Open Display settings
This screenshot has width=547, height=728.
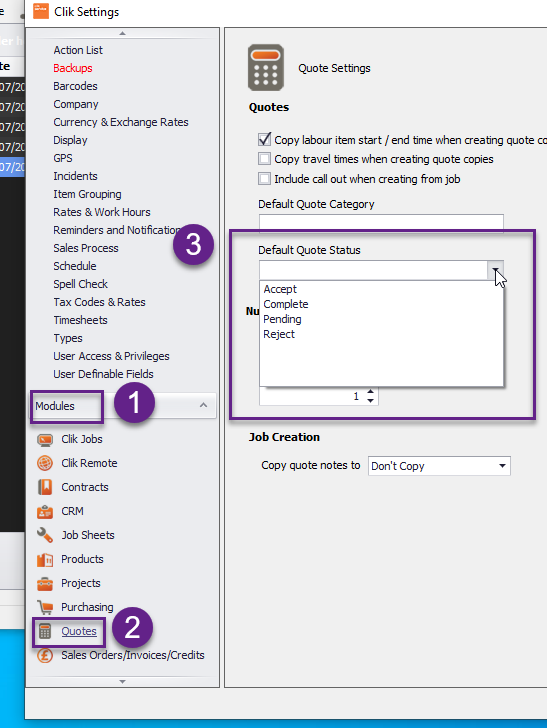(x=70, y=140)
